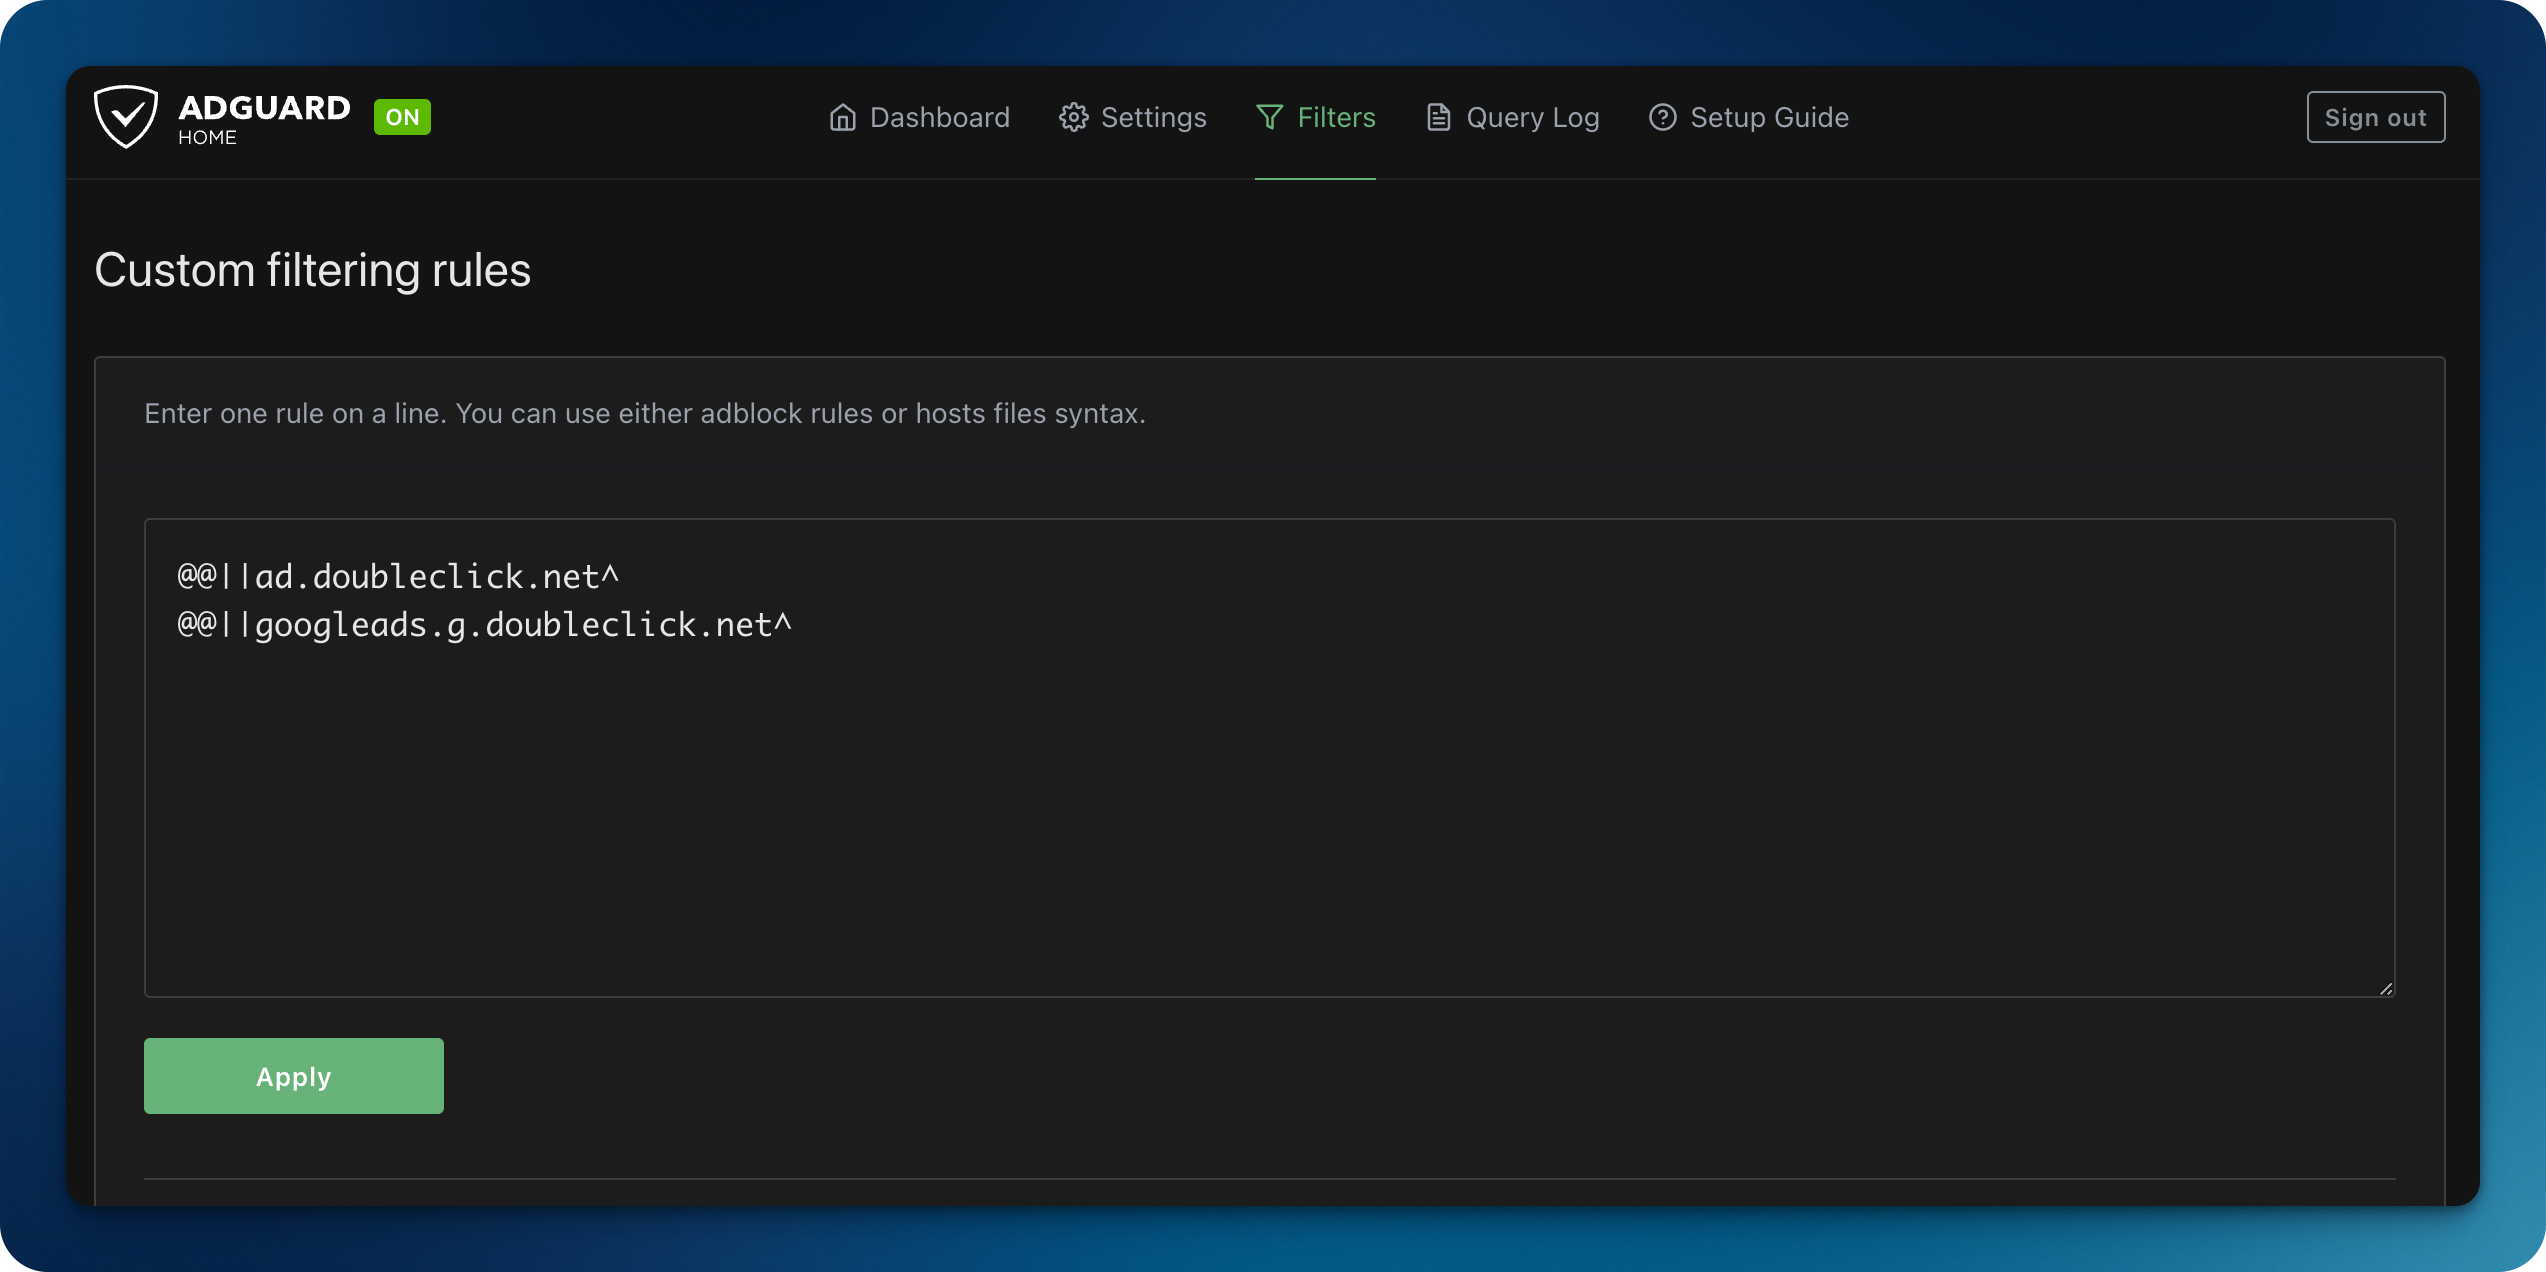Screen dimensions: 2546x1272
Task: Click the Sign out button
Action: pos(2376,117)
